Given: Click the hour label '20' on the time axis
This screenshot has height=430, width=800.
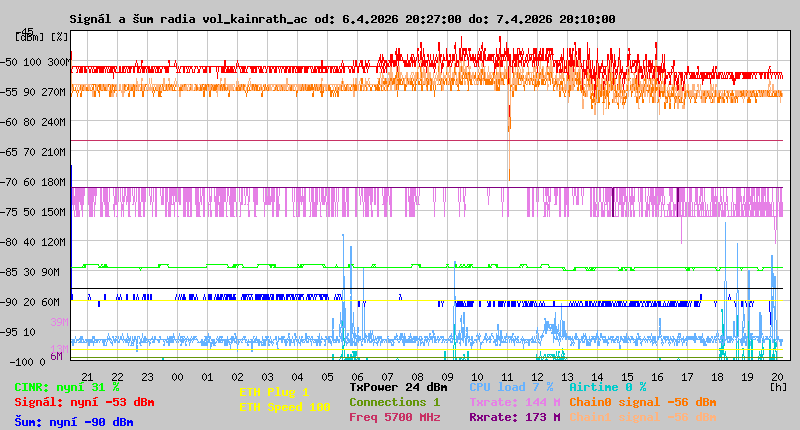Looking at the screenshot, I should tap(777, 377).
